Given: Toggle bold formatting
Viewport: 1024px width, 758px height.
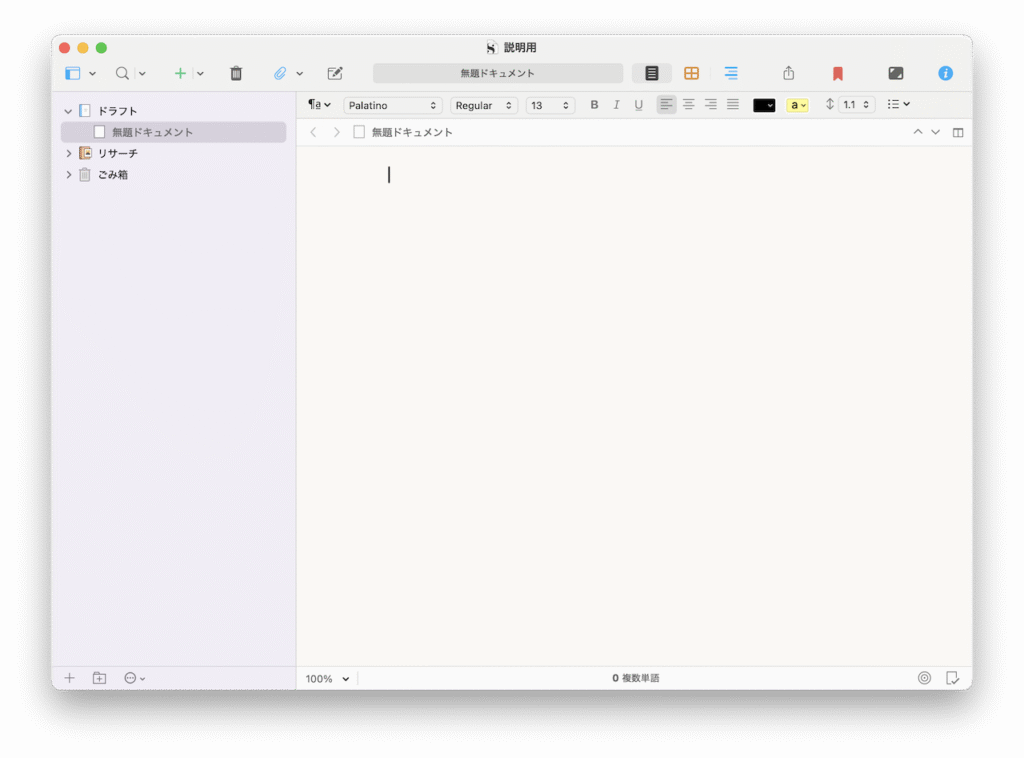Looking at the screenshot, I should coord(594,104).
